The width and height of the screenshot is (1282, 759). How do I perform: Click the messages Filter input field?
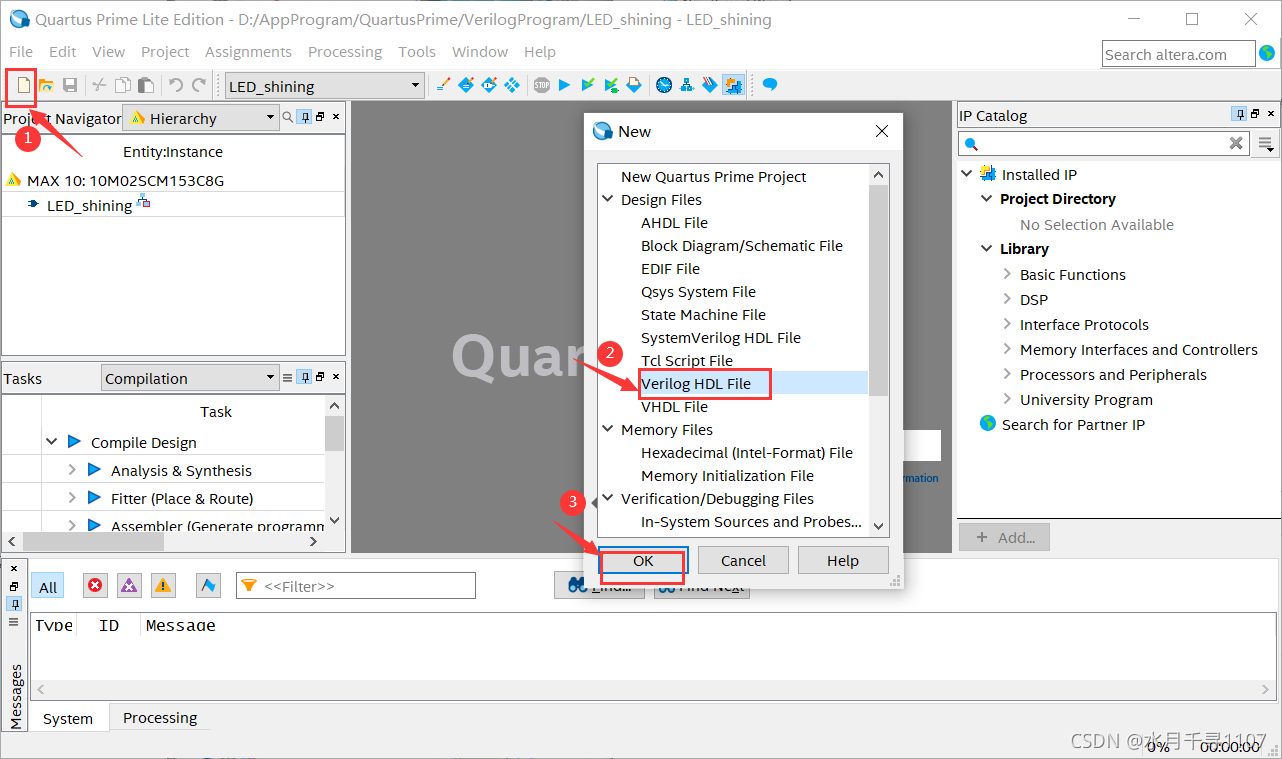(355, 586)
